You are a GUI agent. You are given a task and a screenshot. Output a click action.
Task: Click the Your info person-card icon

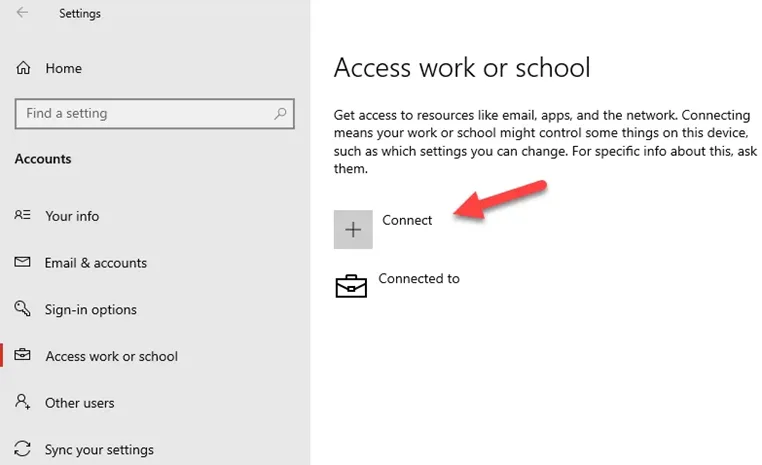(22, 215)
